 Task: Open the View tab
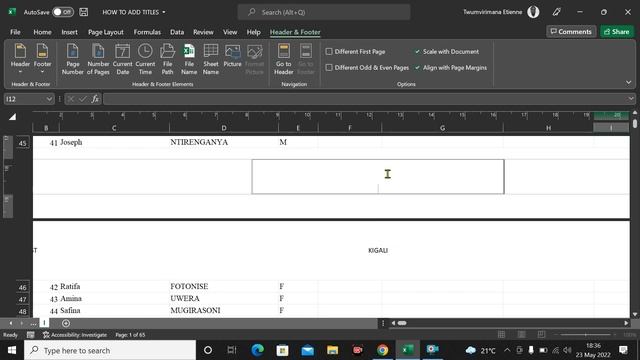point(230,32)
